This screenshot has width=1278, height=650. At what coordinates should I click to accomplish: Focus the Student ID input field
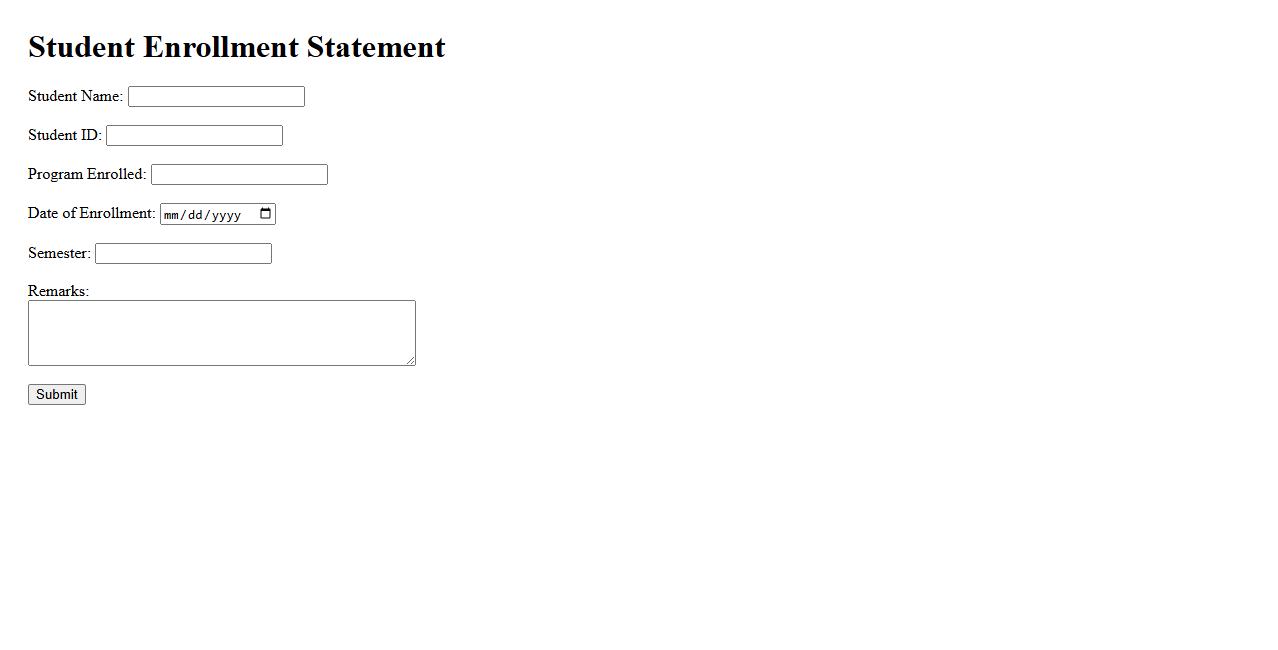194,136
